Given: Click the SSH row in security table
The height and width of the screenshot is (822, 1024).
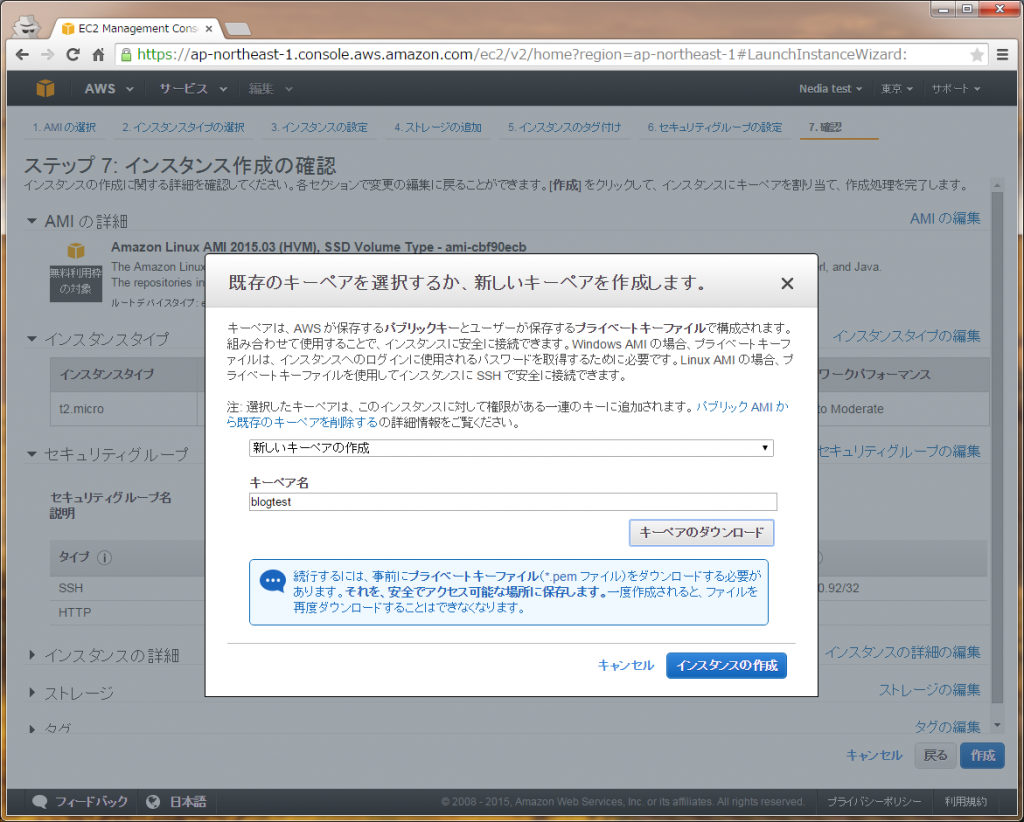Looking at the screenshot, I should pyautogui.click(x=127, y=588).
